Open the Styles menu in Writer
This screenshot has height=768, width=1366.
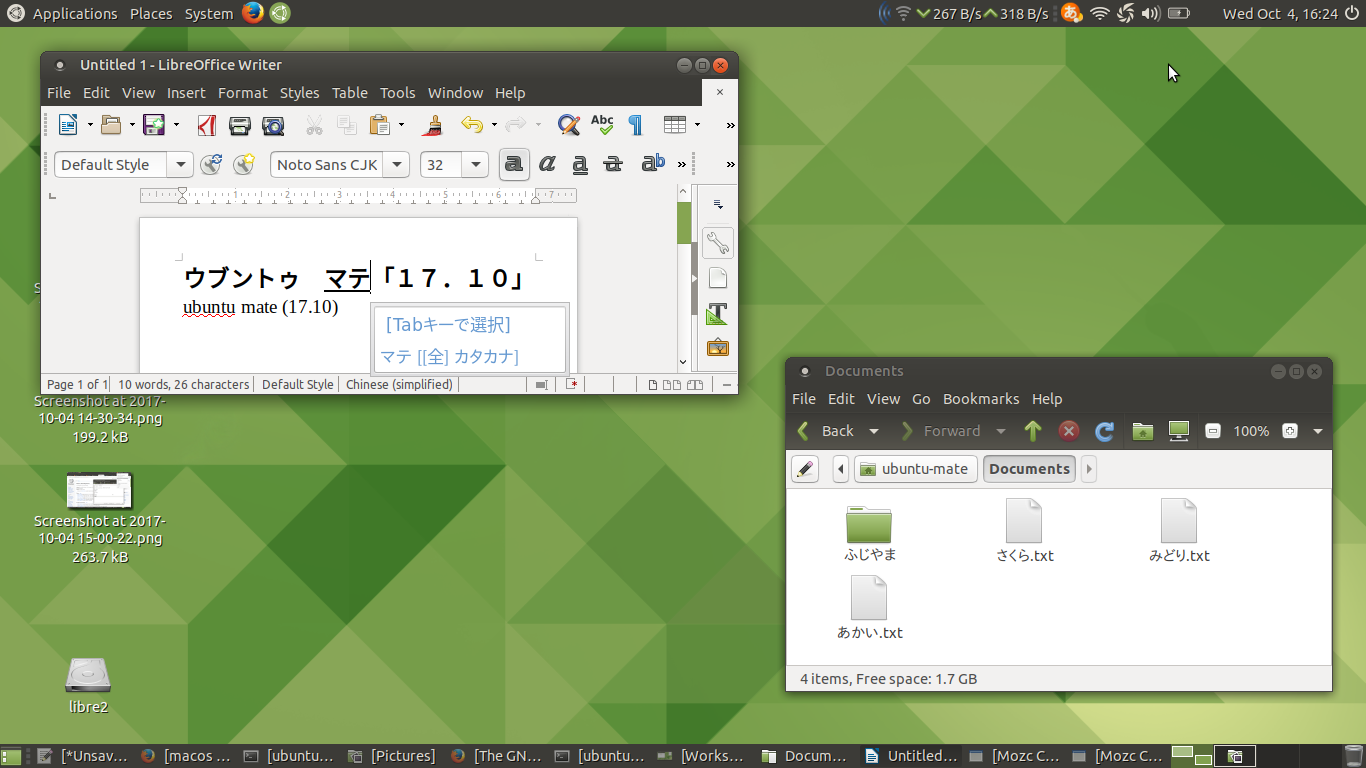pyautogui.click(x=299, y=93)
